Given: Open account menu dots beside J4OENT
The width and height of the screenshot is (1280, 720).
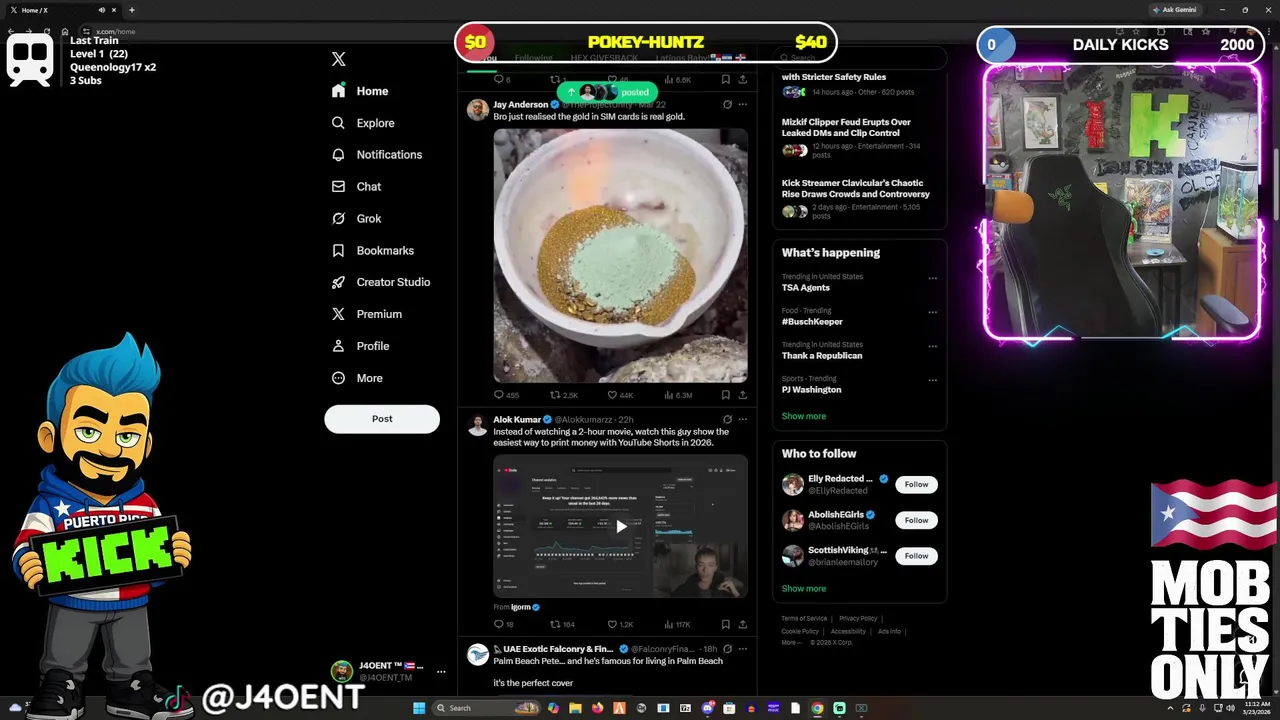Looking at the screenshot, I should (x=441, y=672).
